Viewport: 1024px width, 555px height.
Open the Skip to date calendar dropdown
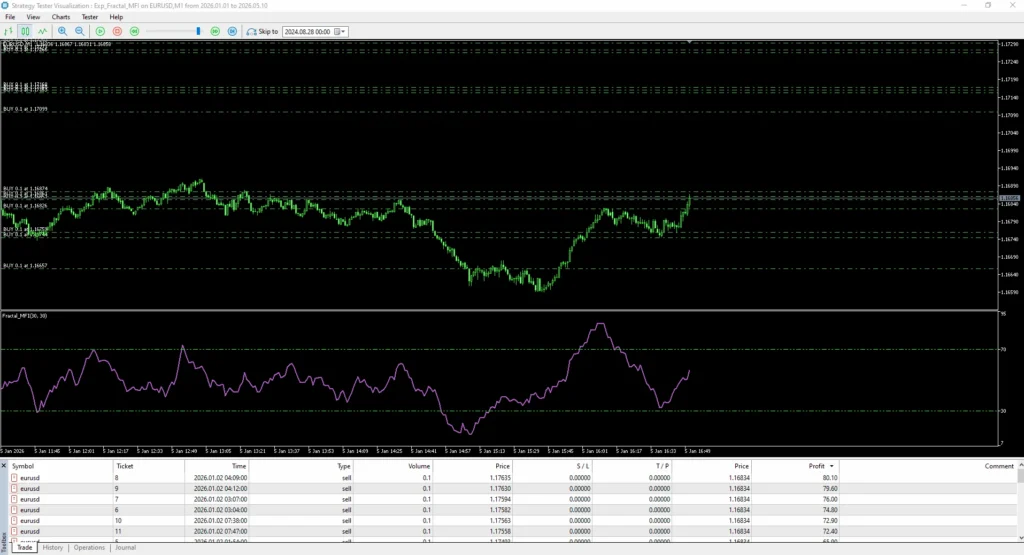click(340, 31)
